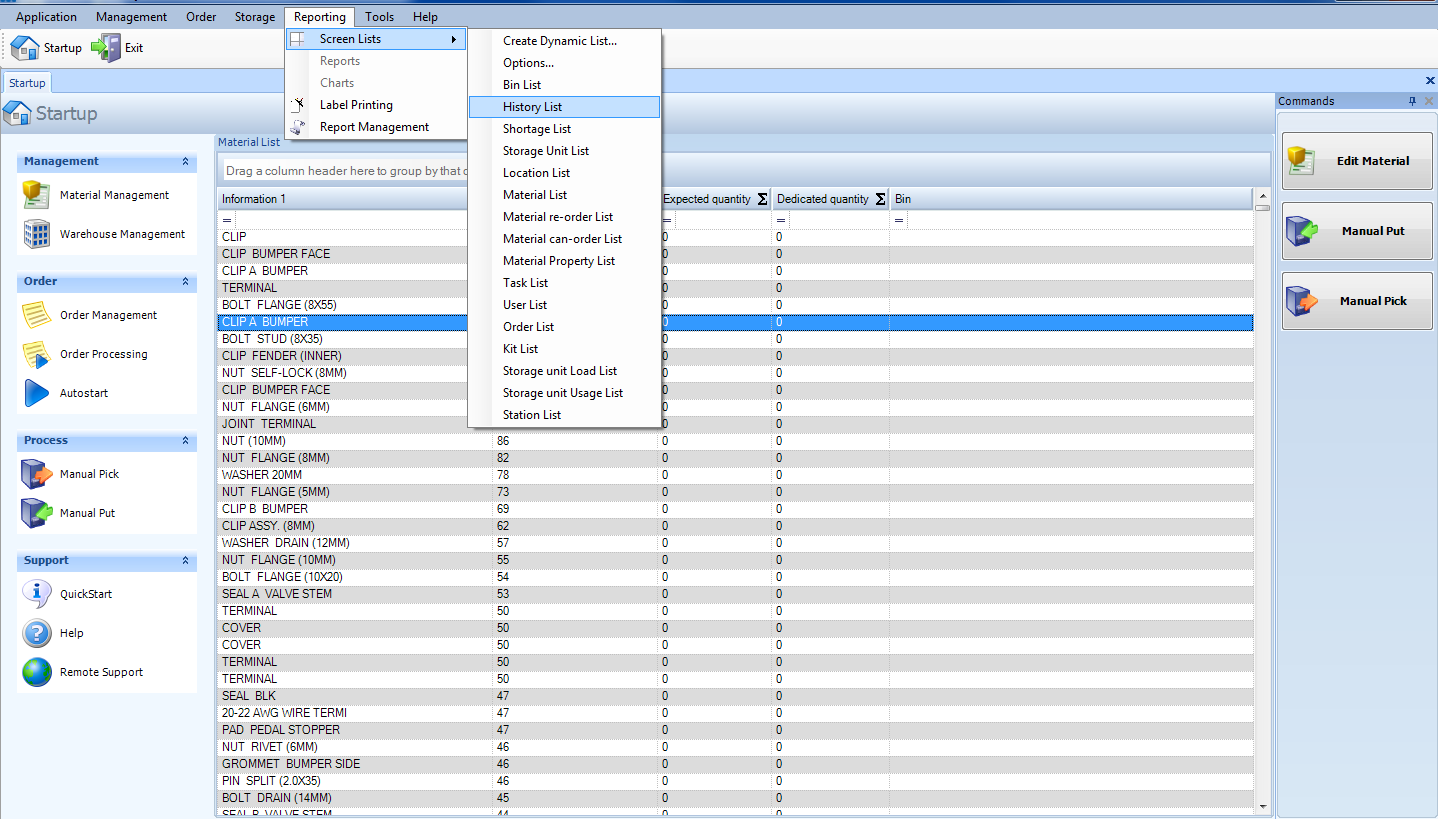
Task: Click the Label Printing menu icon
Action: click(298, 105)
